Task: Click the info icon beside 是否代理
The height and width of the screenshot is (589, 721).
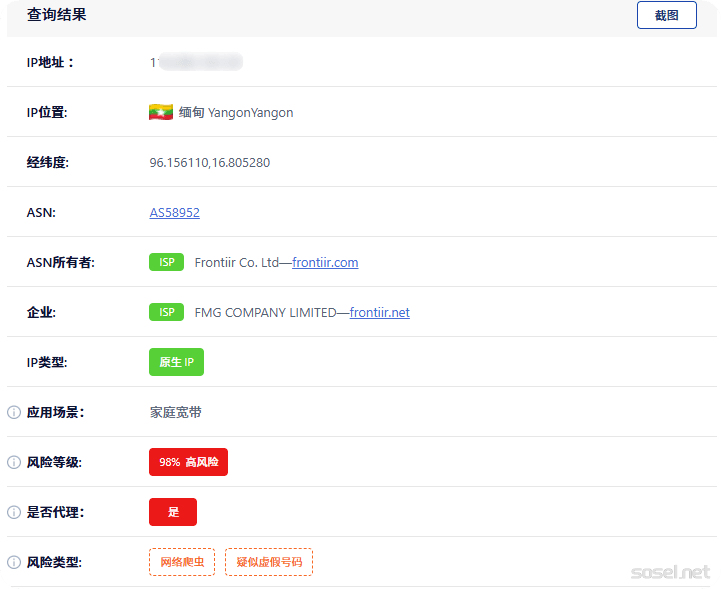Action: point(14,512)
